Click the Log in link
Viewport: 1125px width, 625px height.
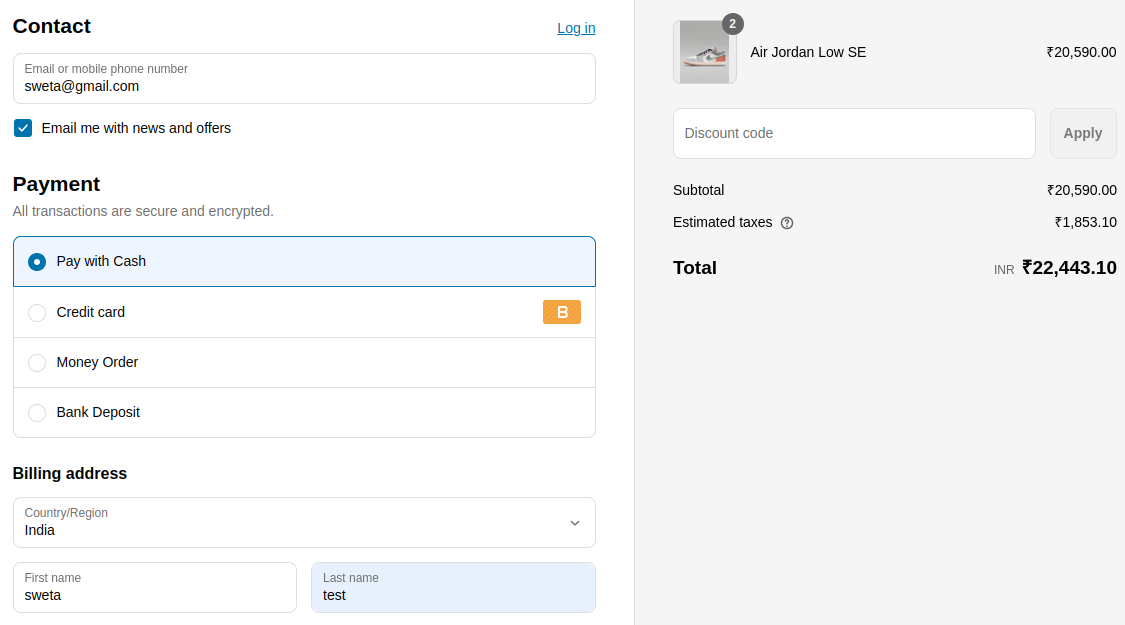[576, 28]
